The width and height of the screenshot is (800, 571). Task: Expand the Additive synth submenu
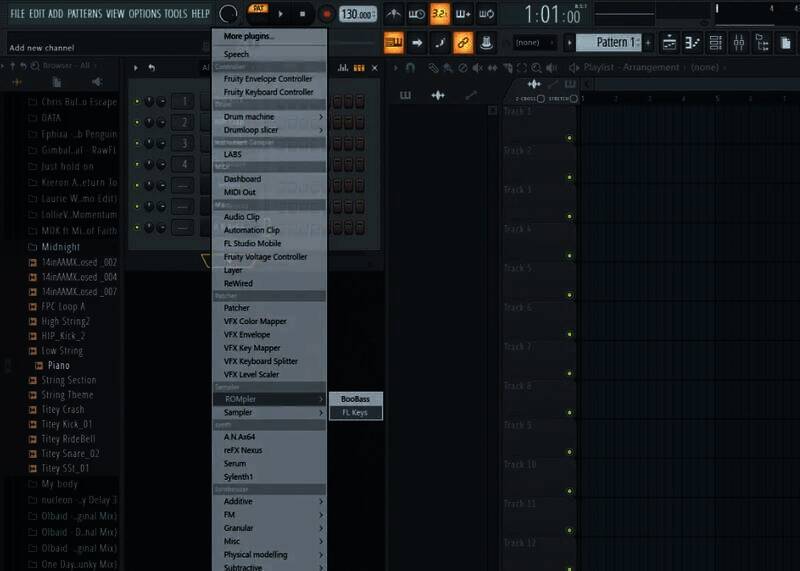coord(269,502)
